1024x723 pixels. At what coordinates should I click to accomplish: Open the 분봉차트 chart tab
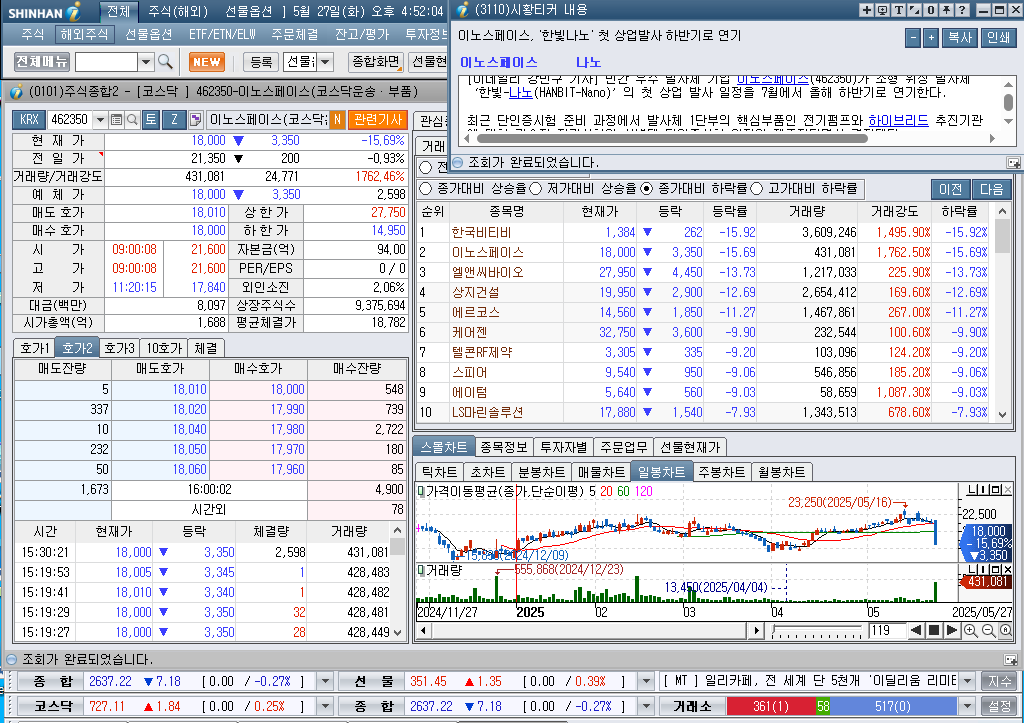pos(541,472)
